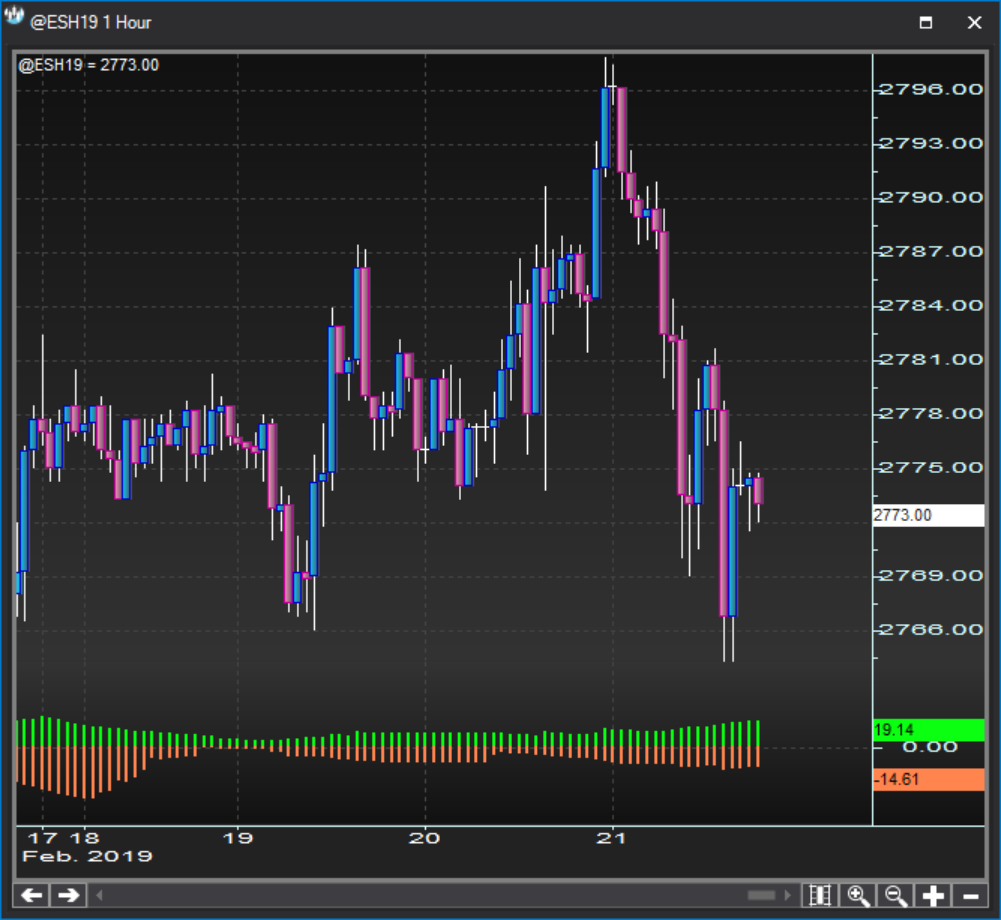Image resolution: width=1001 pixels, height=920 pixels.
Task: Maximize the @ESH19 1 Hour window
Action: pos(926,22)
